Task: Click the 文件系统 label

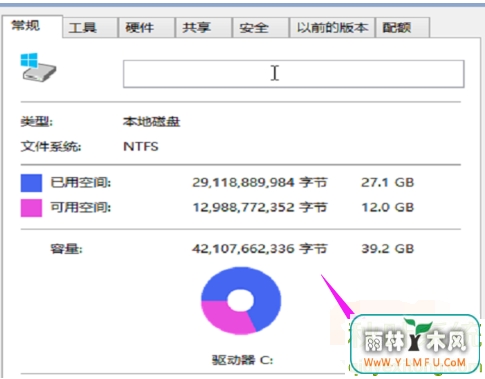Action: click(x=51, y=147)
